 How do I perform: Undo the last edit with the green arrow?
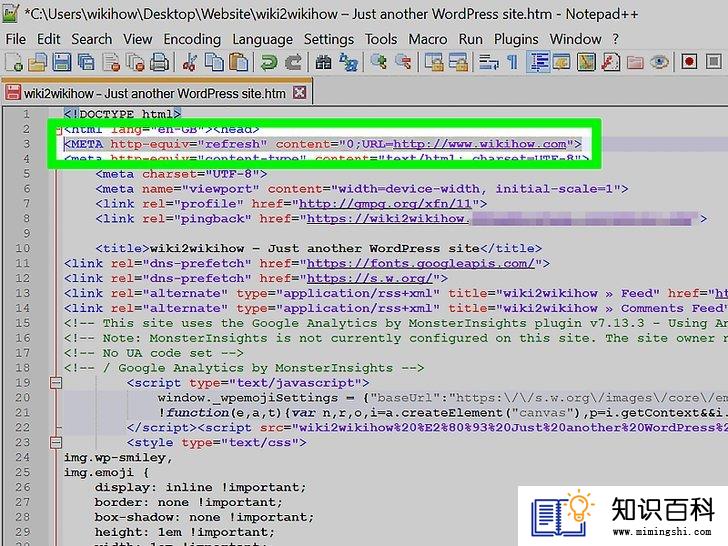coord(268,62)
